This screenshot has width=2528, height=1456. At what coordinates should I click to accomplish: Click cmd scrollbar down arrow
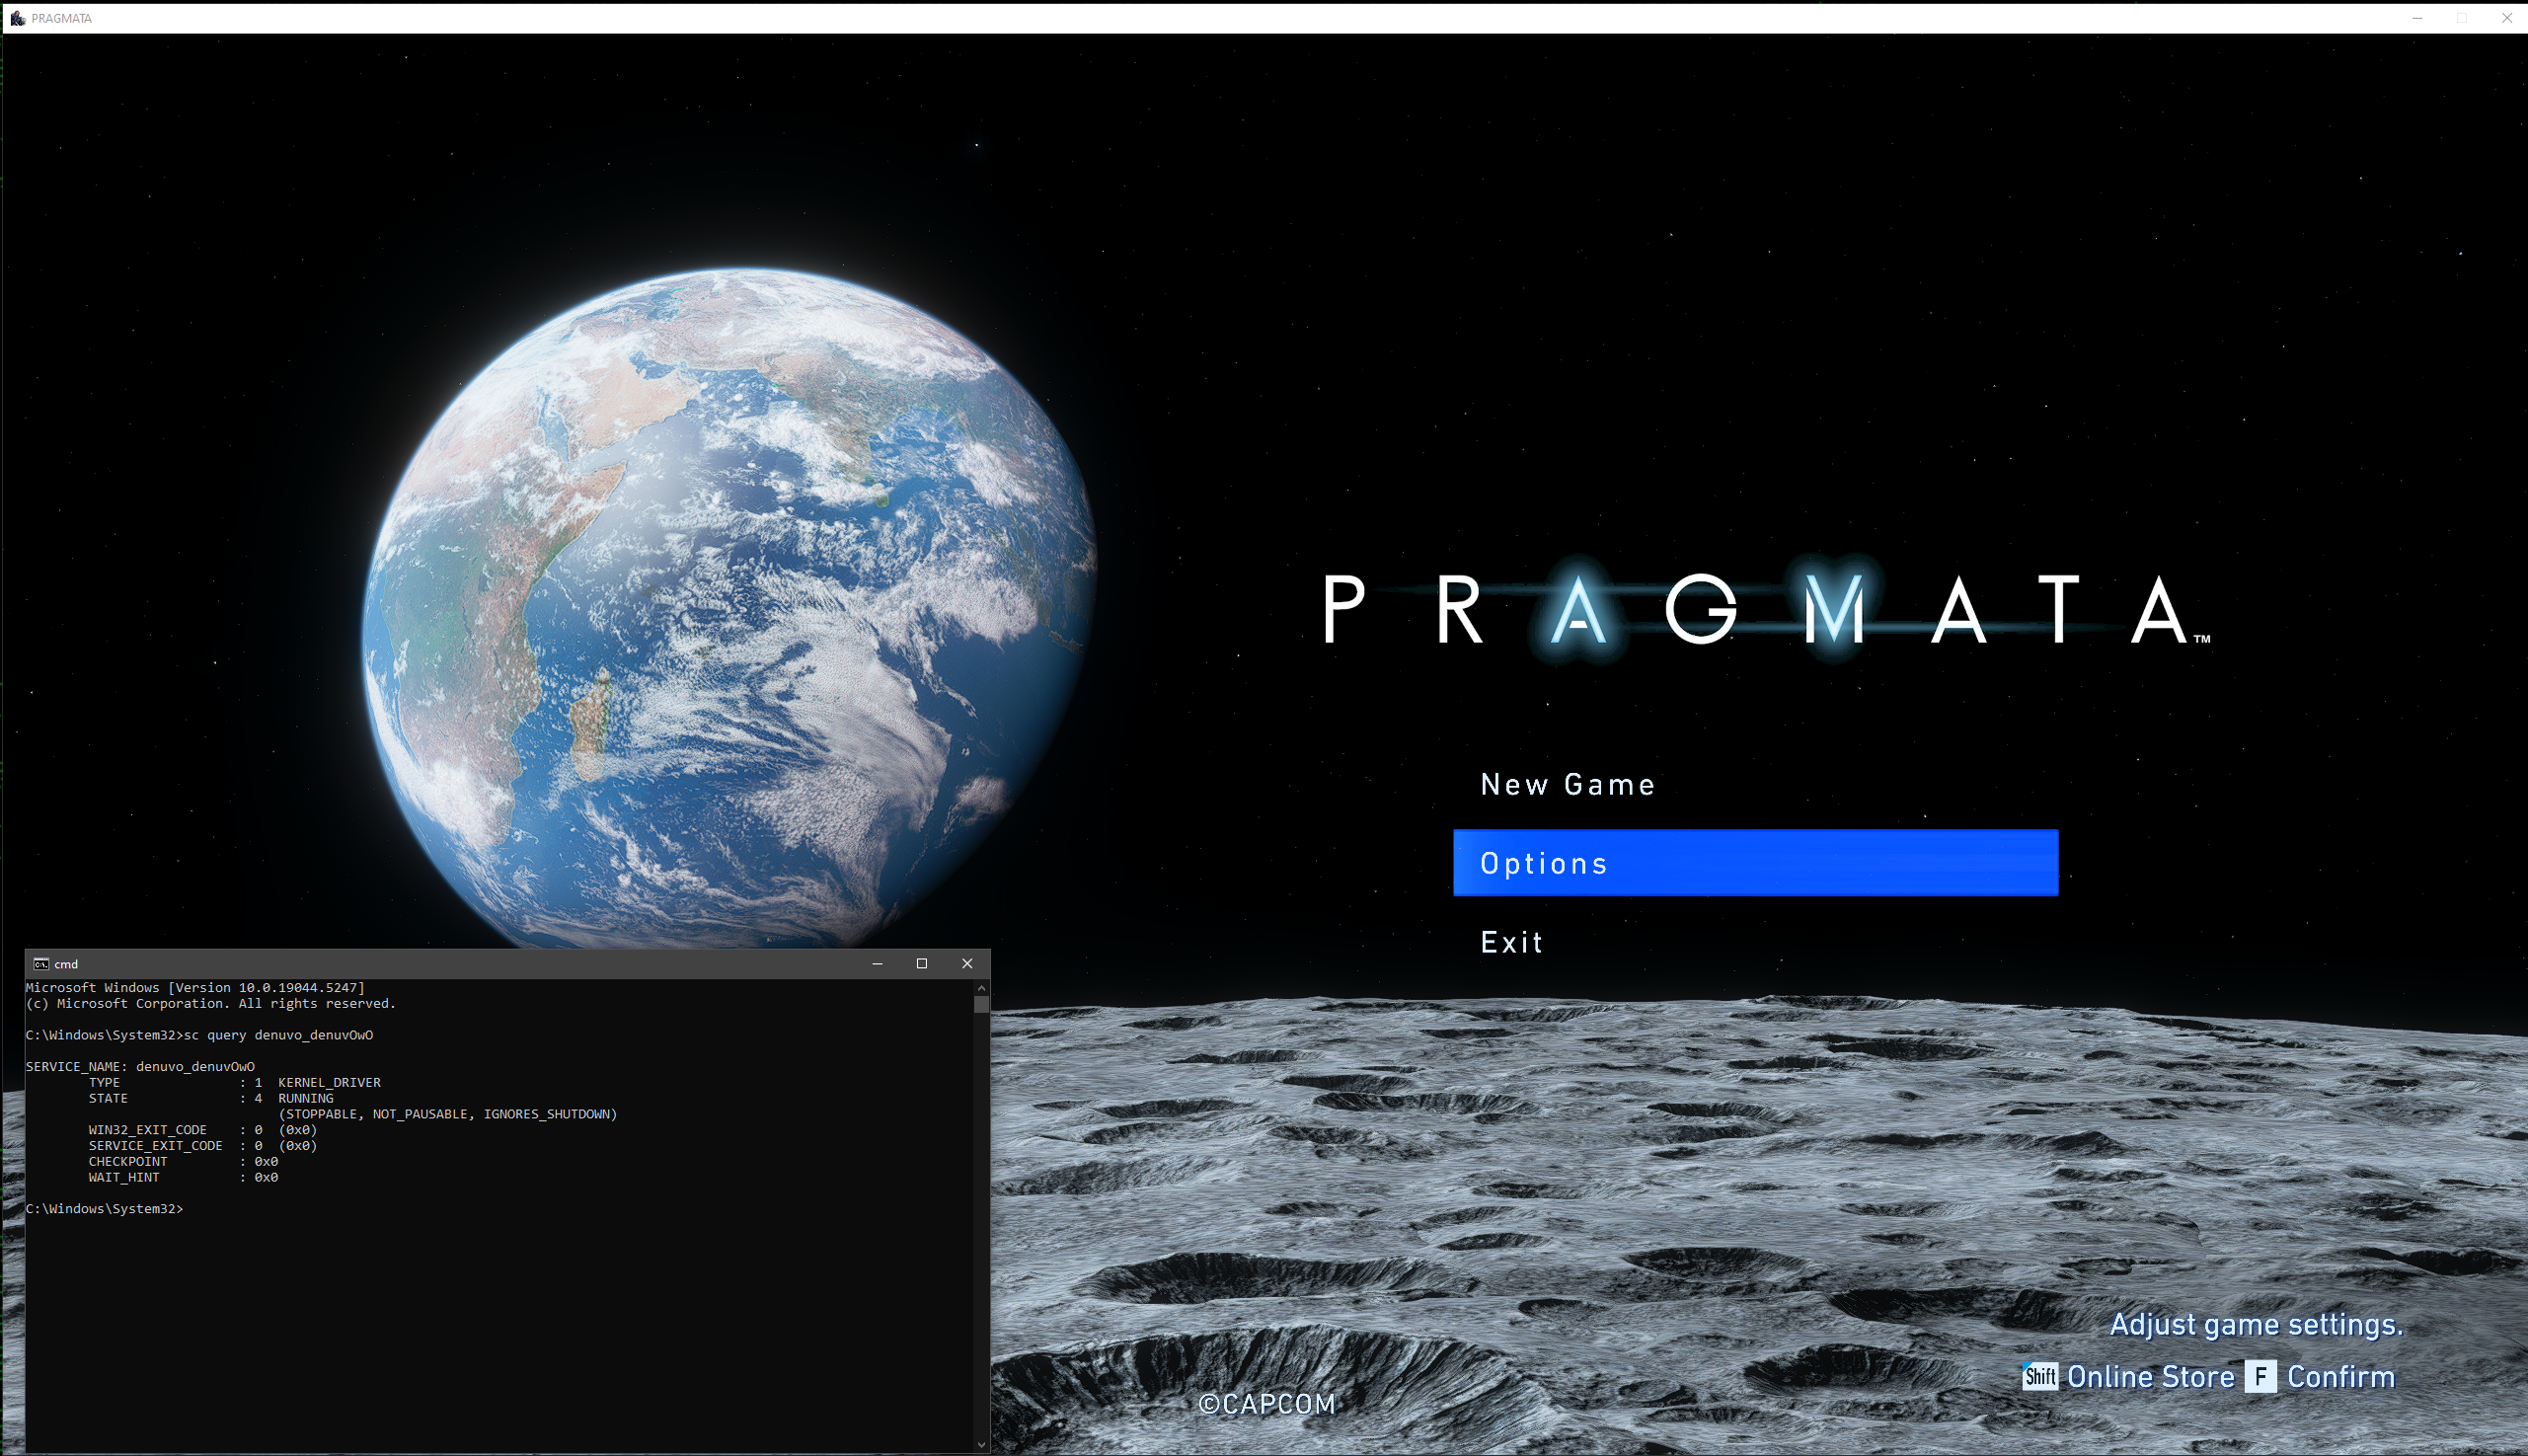(981, 1444)
